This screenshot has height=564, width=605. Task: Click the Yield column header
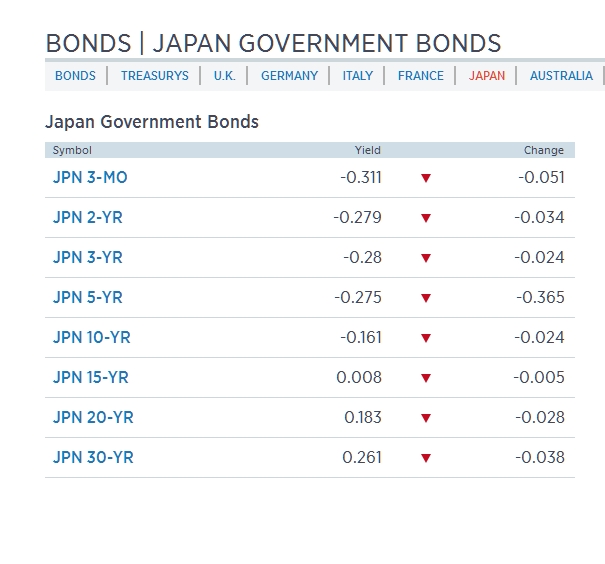click(367, 150)
